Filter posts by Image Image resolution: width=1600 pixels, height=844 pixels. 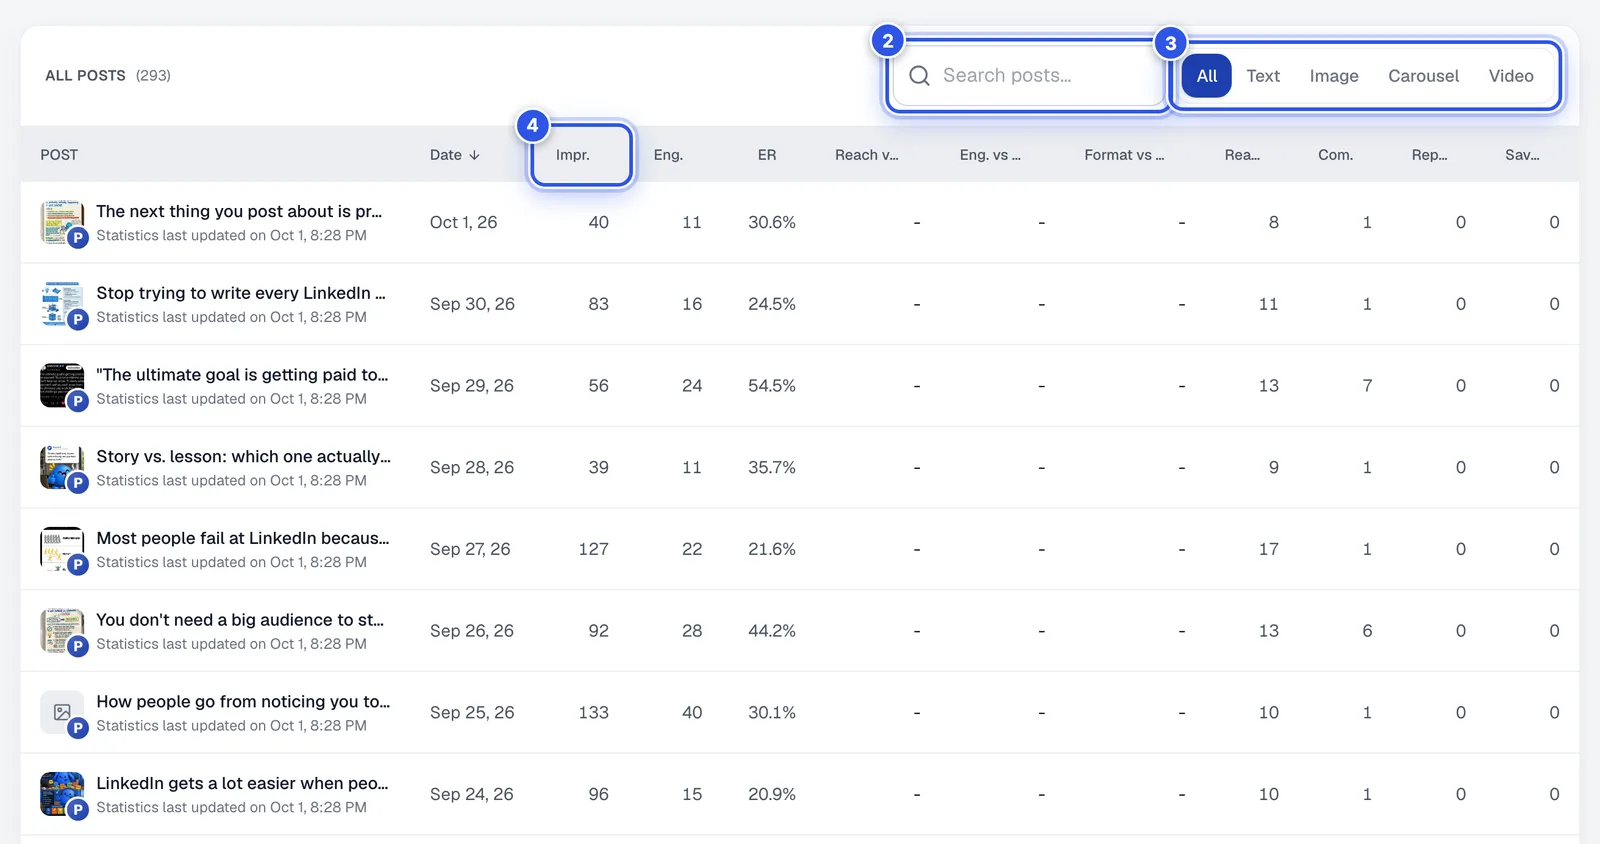point(1334,76)
